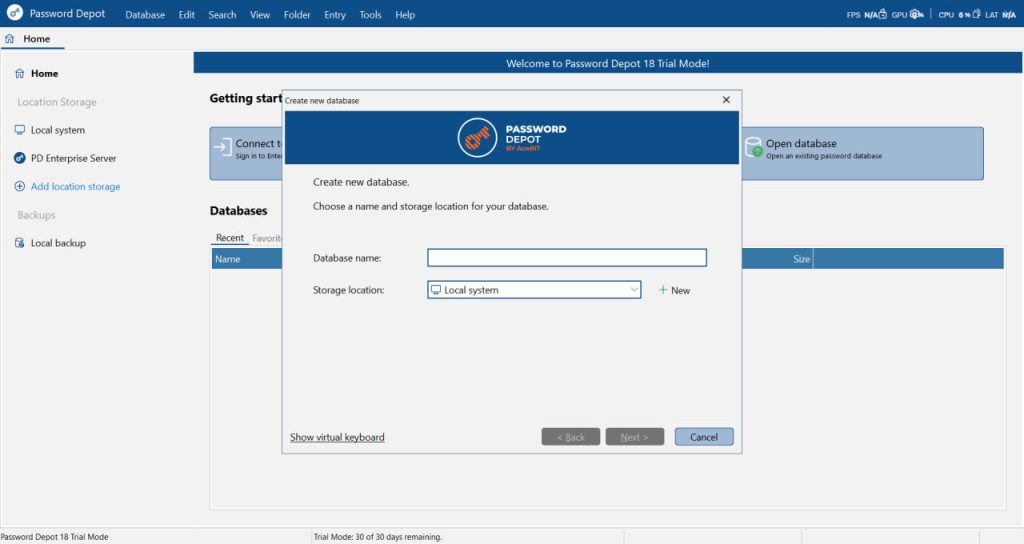Click the Local backup icon in sidebar
The height and width of the screenshot is (544, 1024).
tap(20, 243)
